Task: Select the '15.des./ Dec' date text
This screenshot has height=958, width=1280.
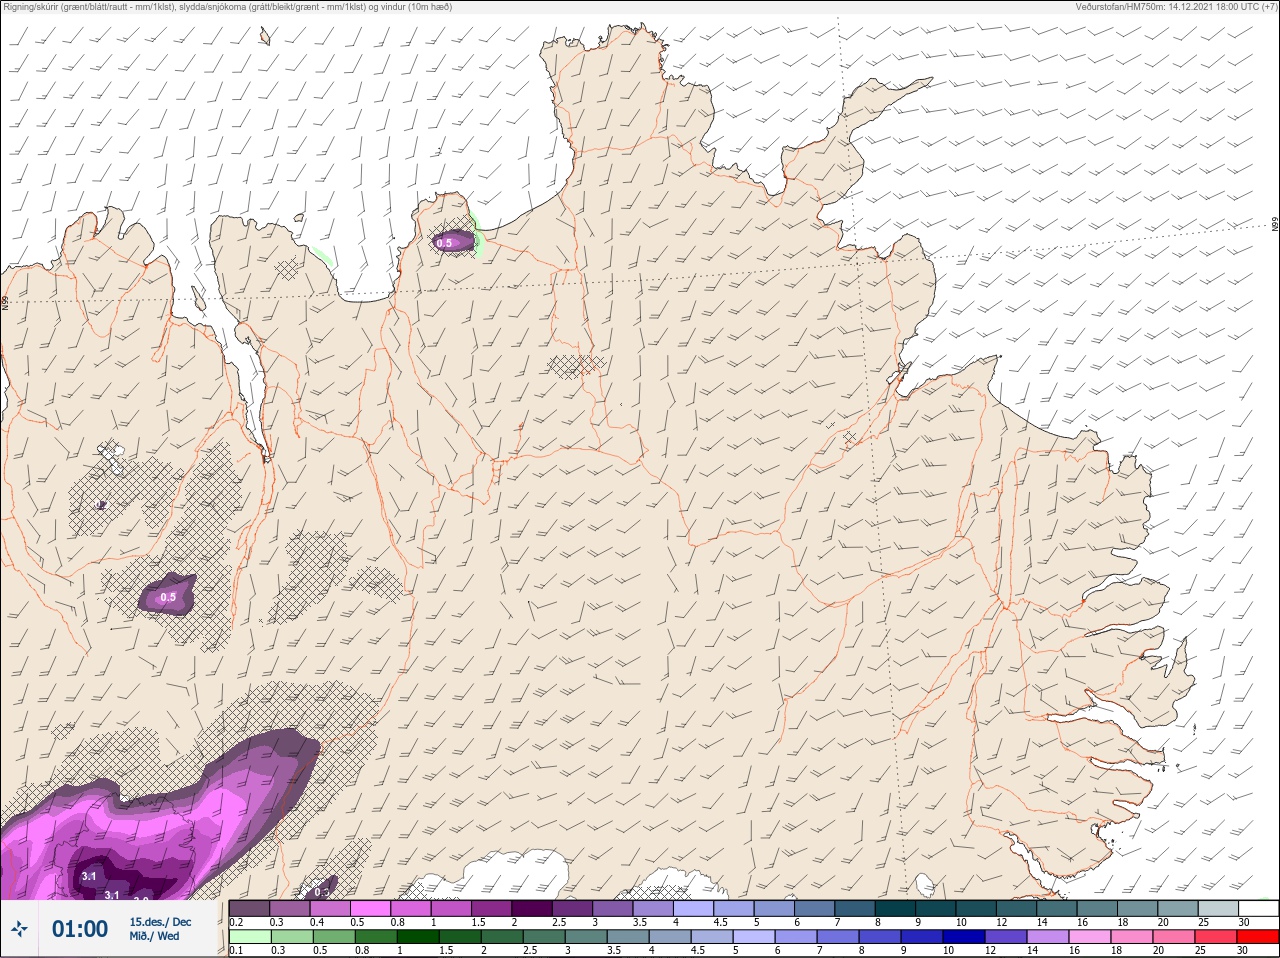Action: [160, 921]
